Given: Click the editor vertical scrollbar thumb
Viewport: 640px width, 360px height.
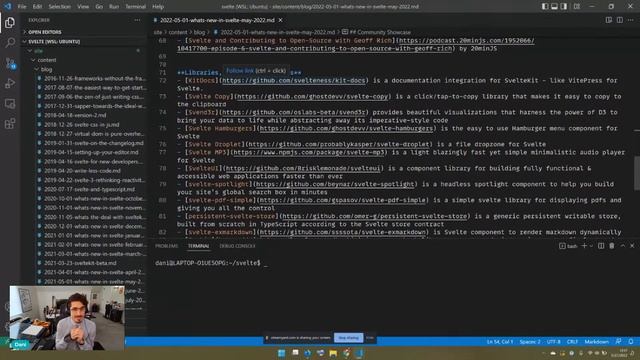Looking at the screenshot, I should click(637, 173).
